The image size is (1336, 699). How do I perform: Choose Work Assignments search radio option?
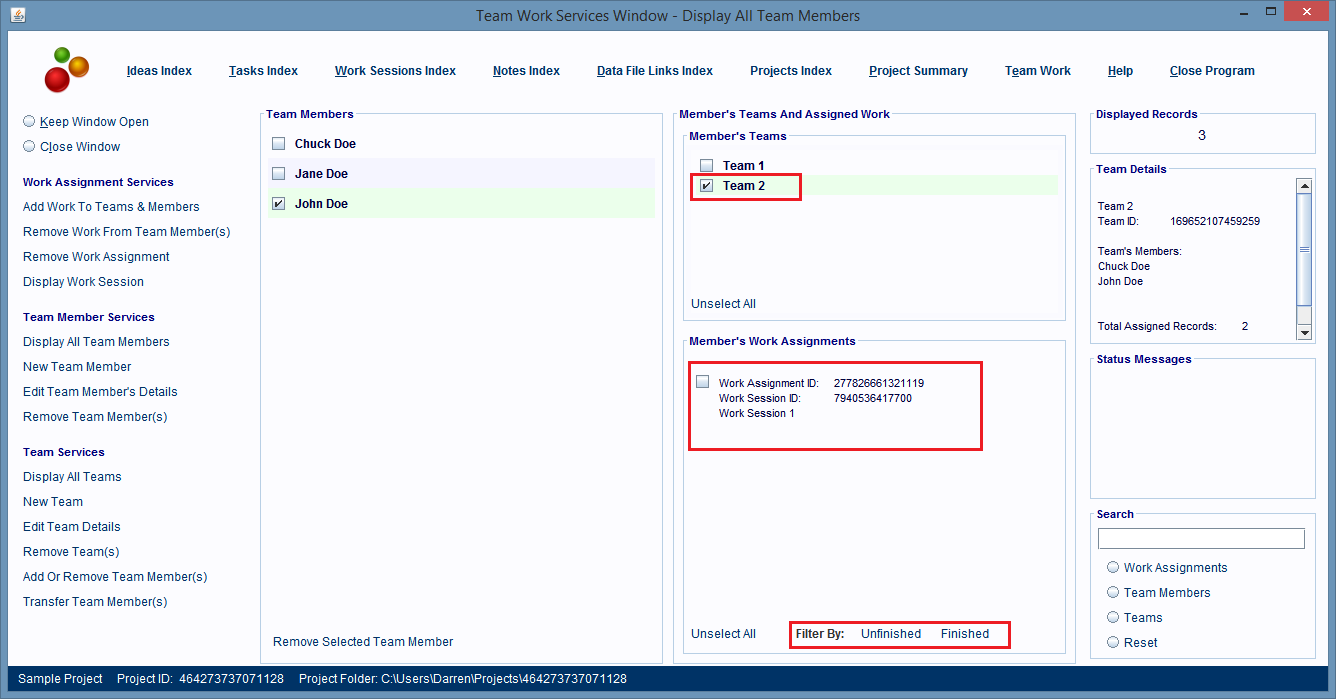pyautogui.click(x=1113, y=567)
